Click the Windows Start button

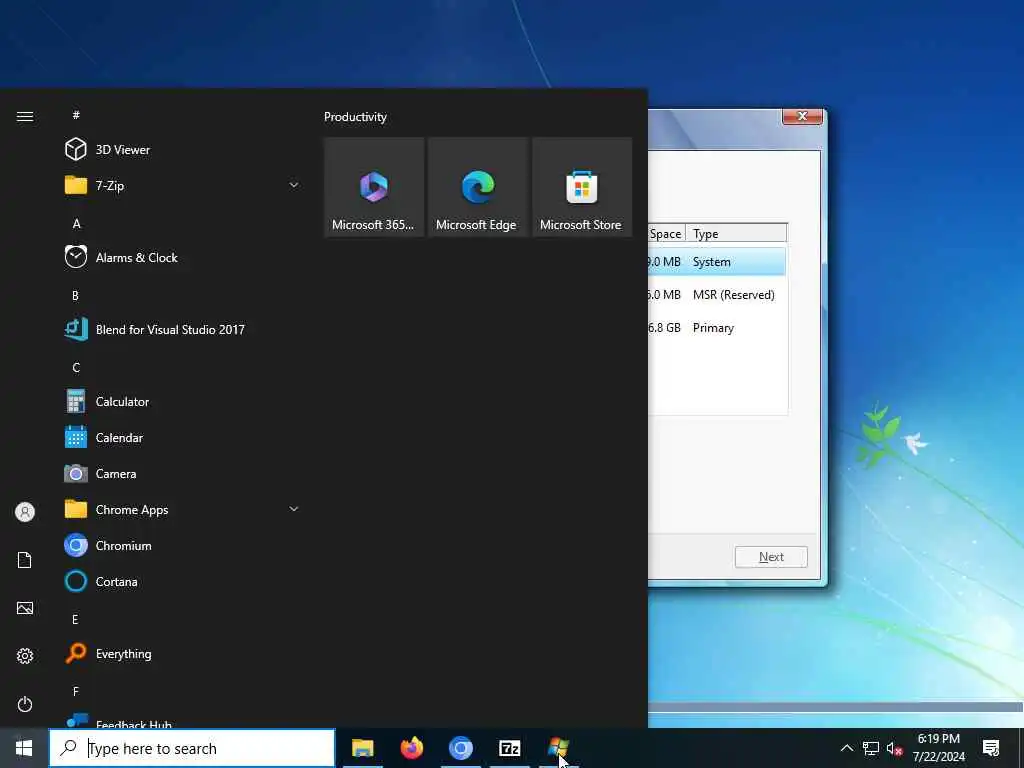tap(24, 748)
